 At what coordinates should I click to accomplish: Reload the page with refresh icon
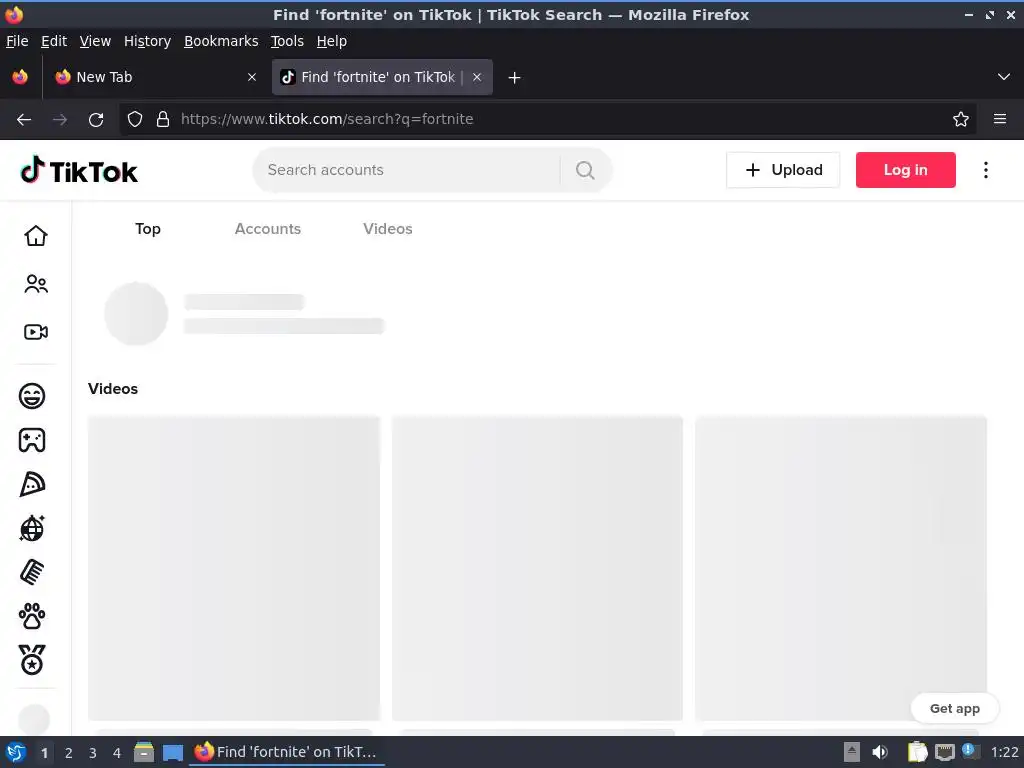pyautogui.click(x=96, y=119)
